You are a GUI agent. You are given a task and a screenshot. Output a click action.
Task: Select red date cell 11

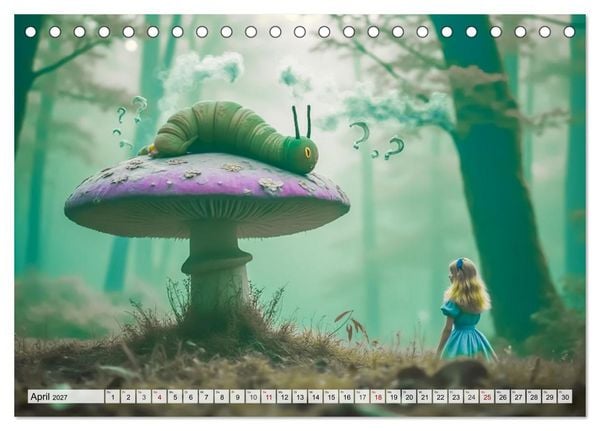[269, 397]
